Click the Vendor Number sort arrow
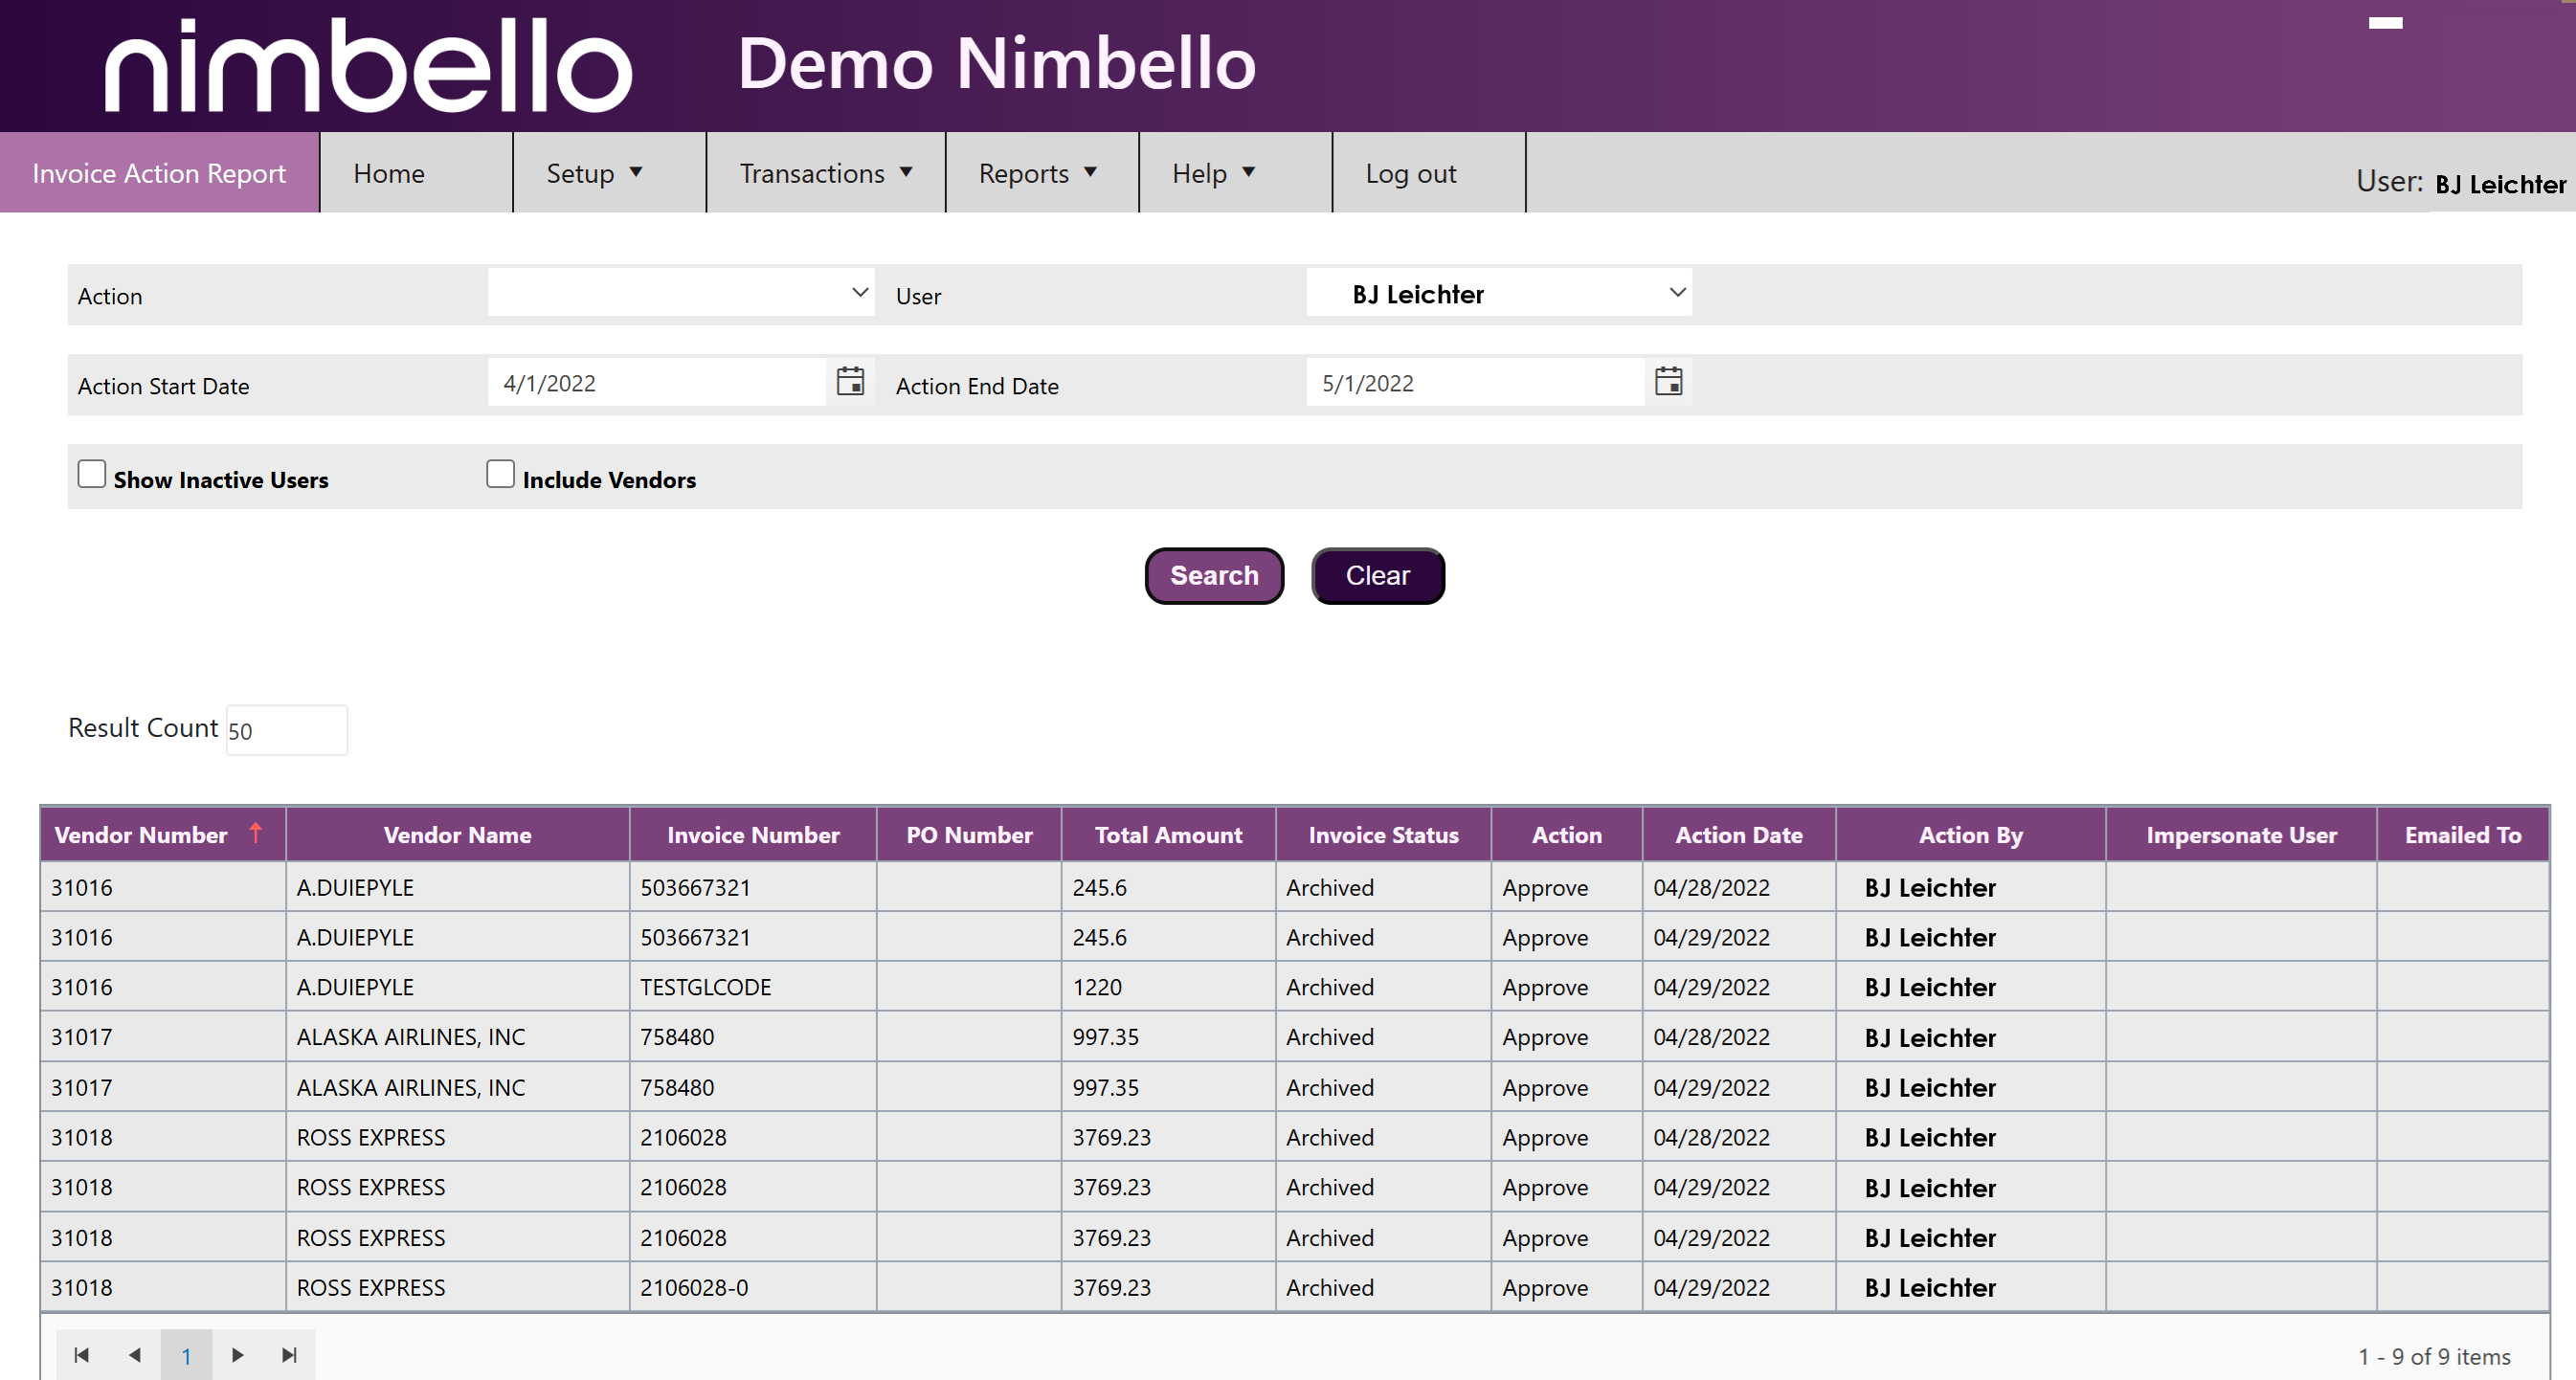2576x1380 pixels. [256, 832]
